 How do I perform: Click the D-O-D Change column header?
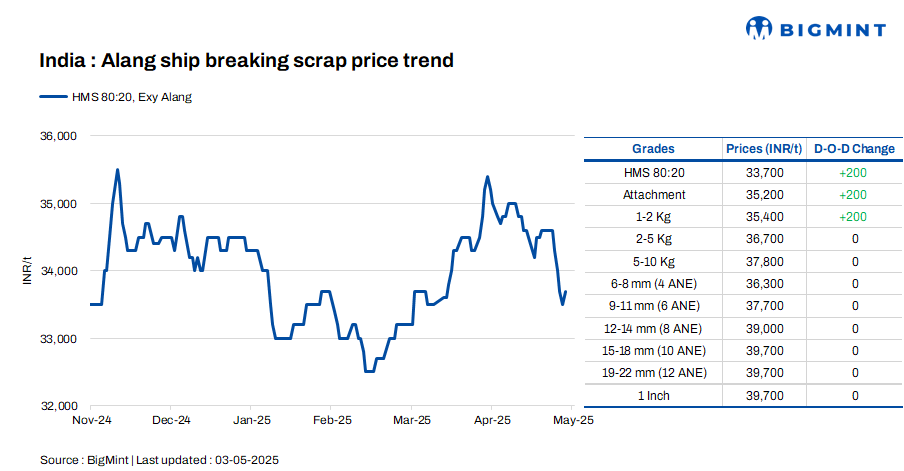(x=854, y=149)
